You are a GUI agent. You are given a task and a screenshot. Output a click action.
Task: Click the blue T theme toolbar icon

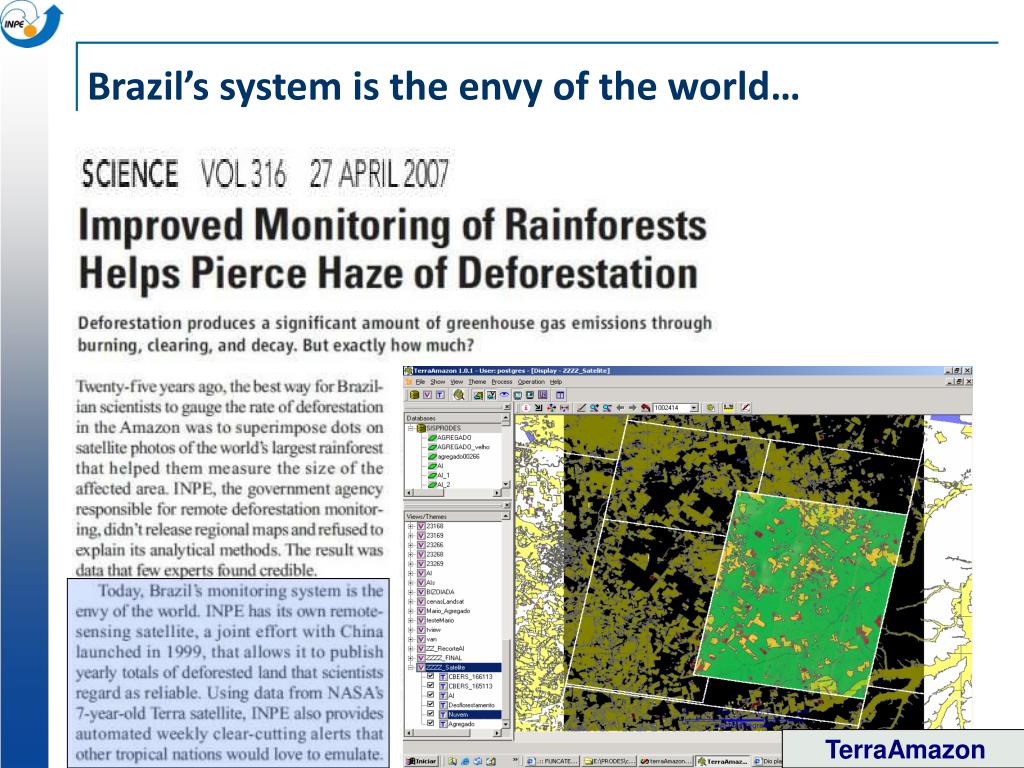point(440,395)
